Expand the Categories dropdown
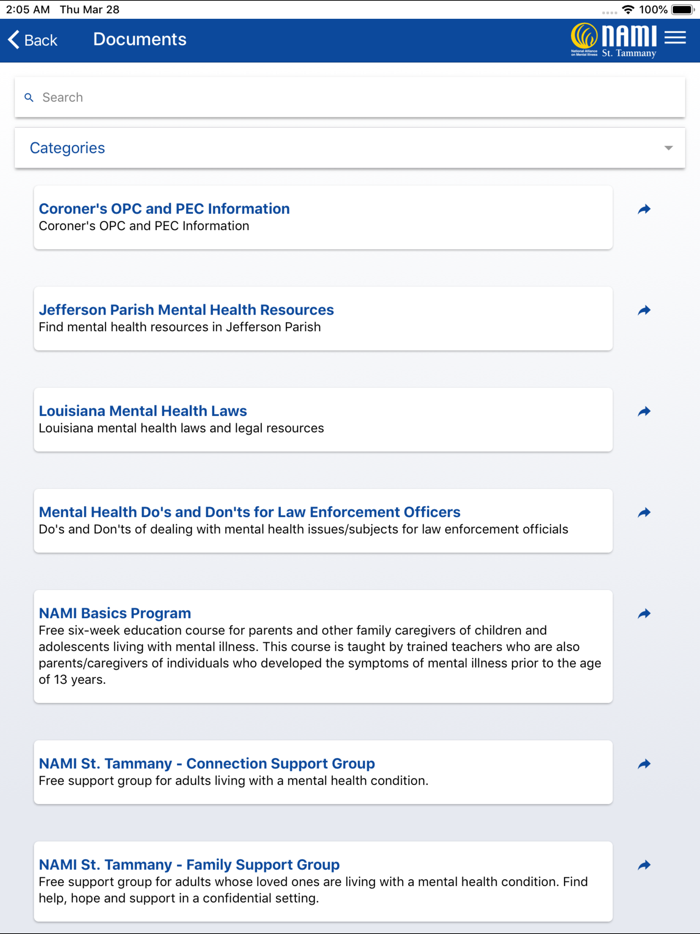700x934 pixels. pyautogui.click(x=350, y=148)
